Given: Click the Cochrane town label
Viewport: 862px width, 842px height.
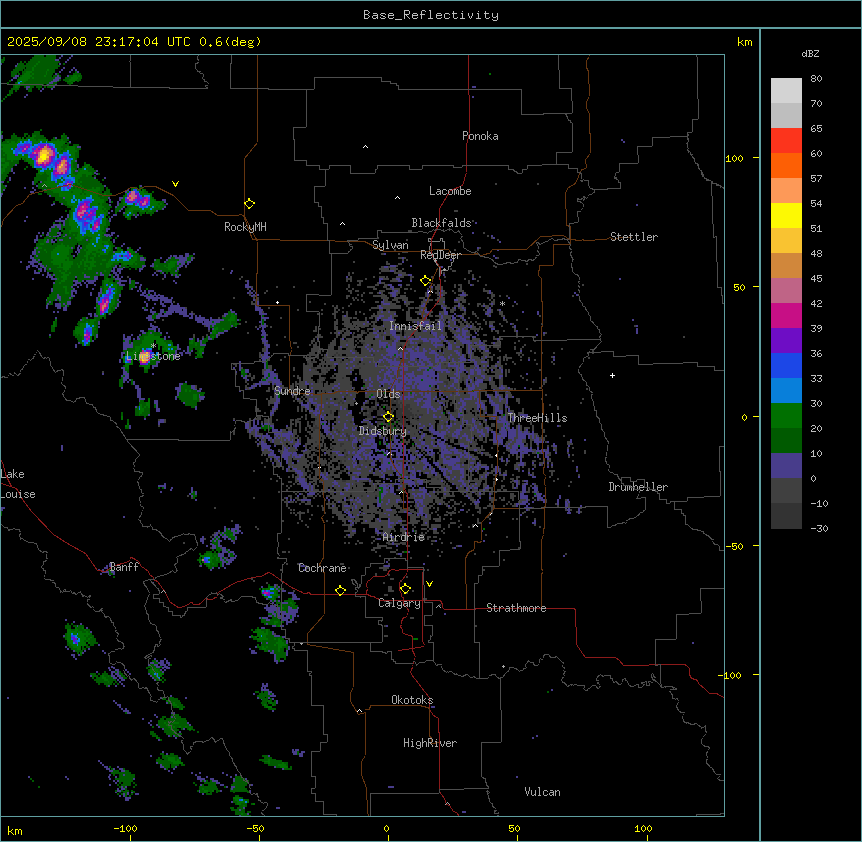Looking at the screenshot, I should point(322,568).
